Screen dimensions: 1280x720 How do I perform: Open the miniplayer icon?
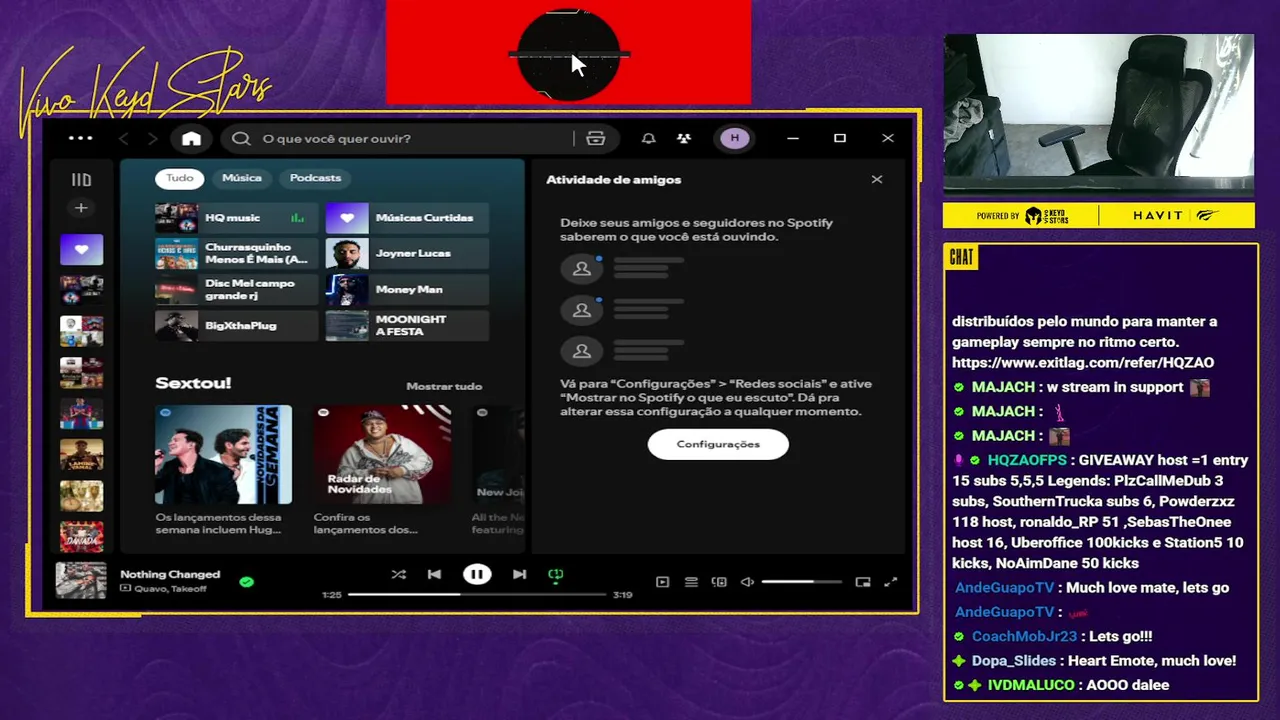pyautogui.click(x=863, y=582)
